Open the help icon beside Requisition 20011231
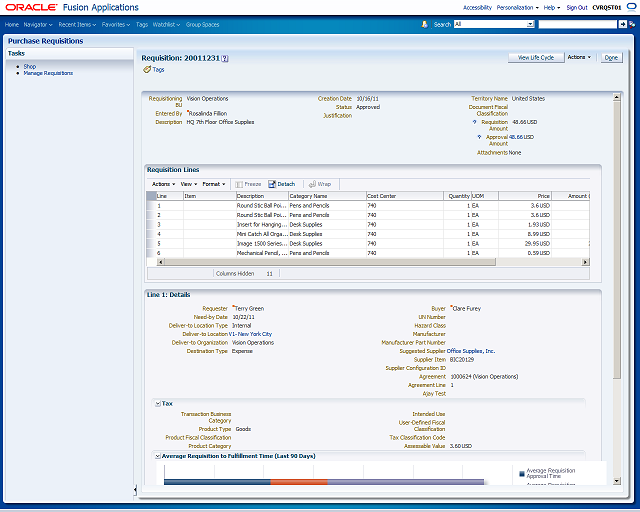Viewport: 640px width, 512px height. [x=225, y=59]
